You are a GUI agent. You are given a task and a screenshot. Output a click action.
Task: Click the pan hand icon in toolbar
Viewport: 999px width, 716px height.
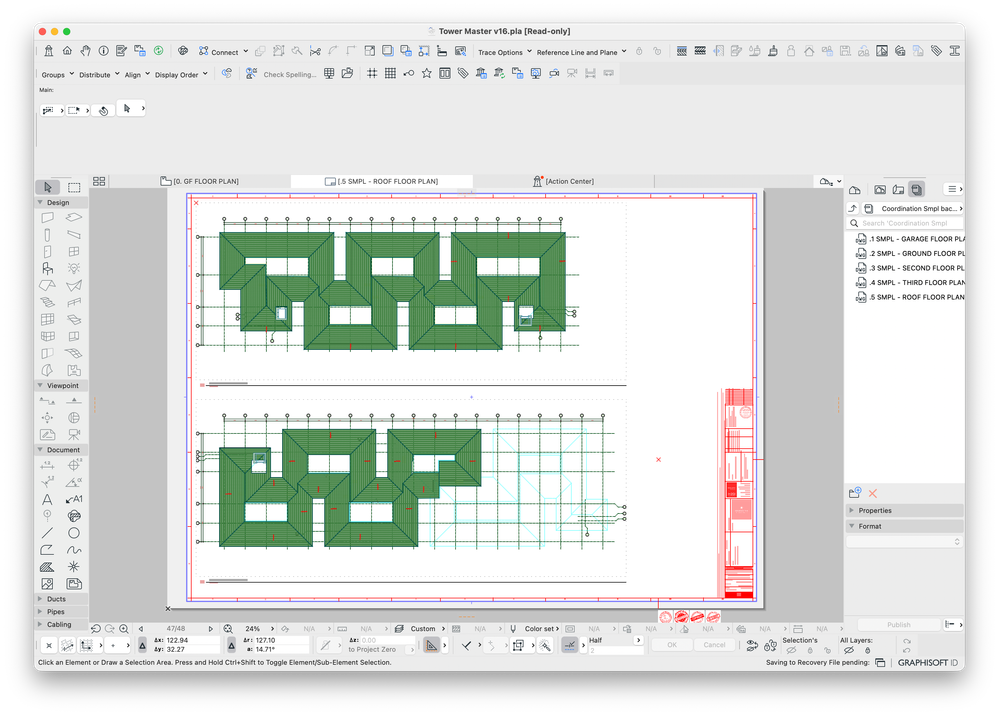(x=85, y=51)
